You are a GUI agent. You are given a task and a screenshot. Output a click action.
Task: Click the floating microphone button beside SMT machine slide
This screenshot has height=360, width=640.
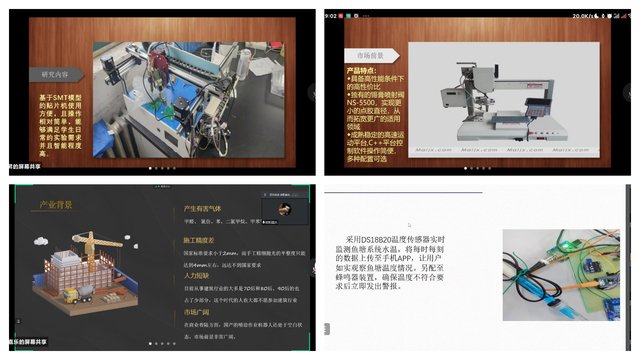point(312,93)
